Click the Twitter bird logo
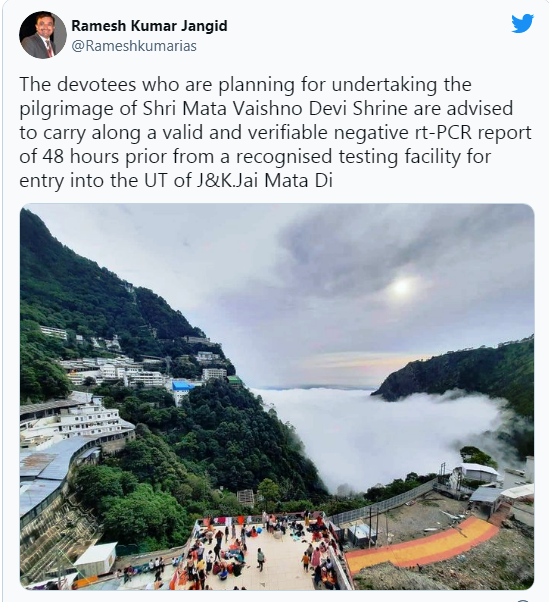Image resolution: width=549 pixels, height=602 pixels. coord(523,23)
